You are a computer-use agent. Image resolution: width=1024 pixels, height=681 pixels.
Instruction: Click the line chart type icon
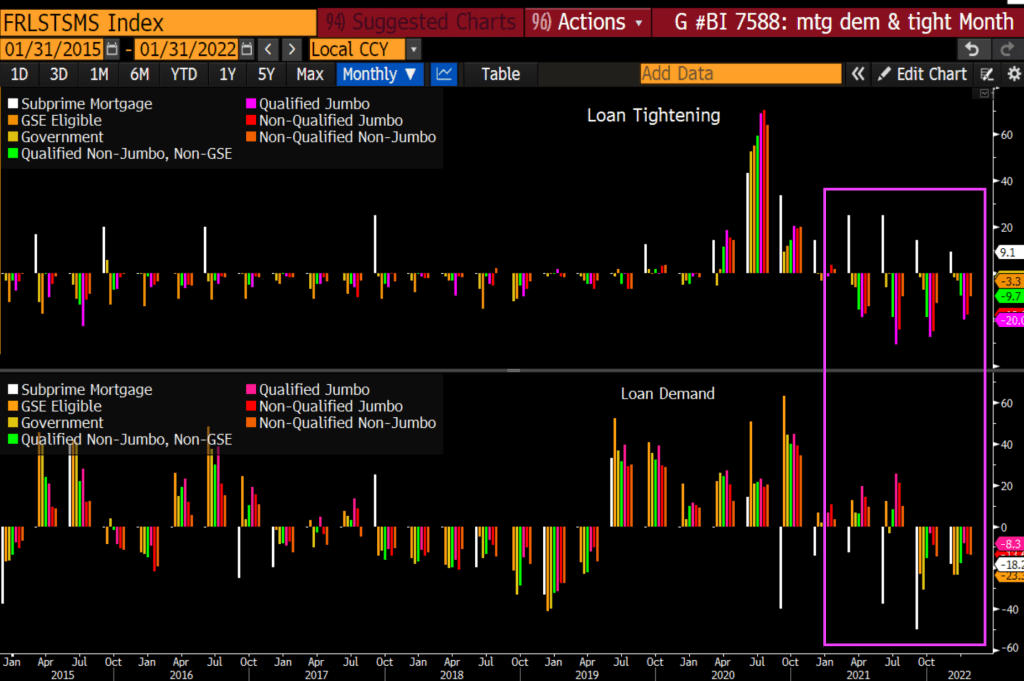click(445, 73)
